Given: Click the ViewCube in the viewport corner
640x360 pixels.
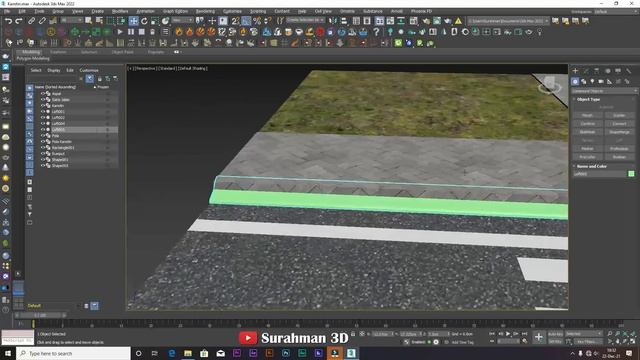Looking at the screenshot, I should [549, 84].
